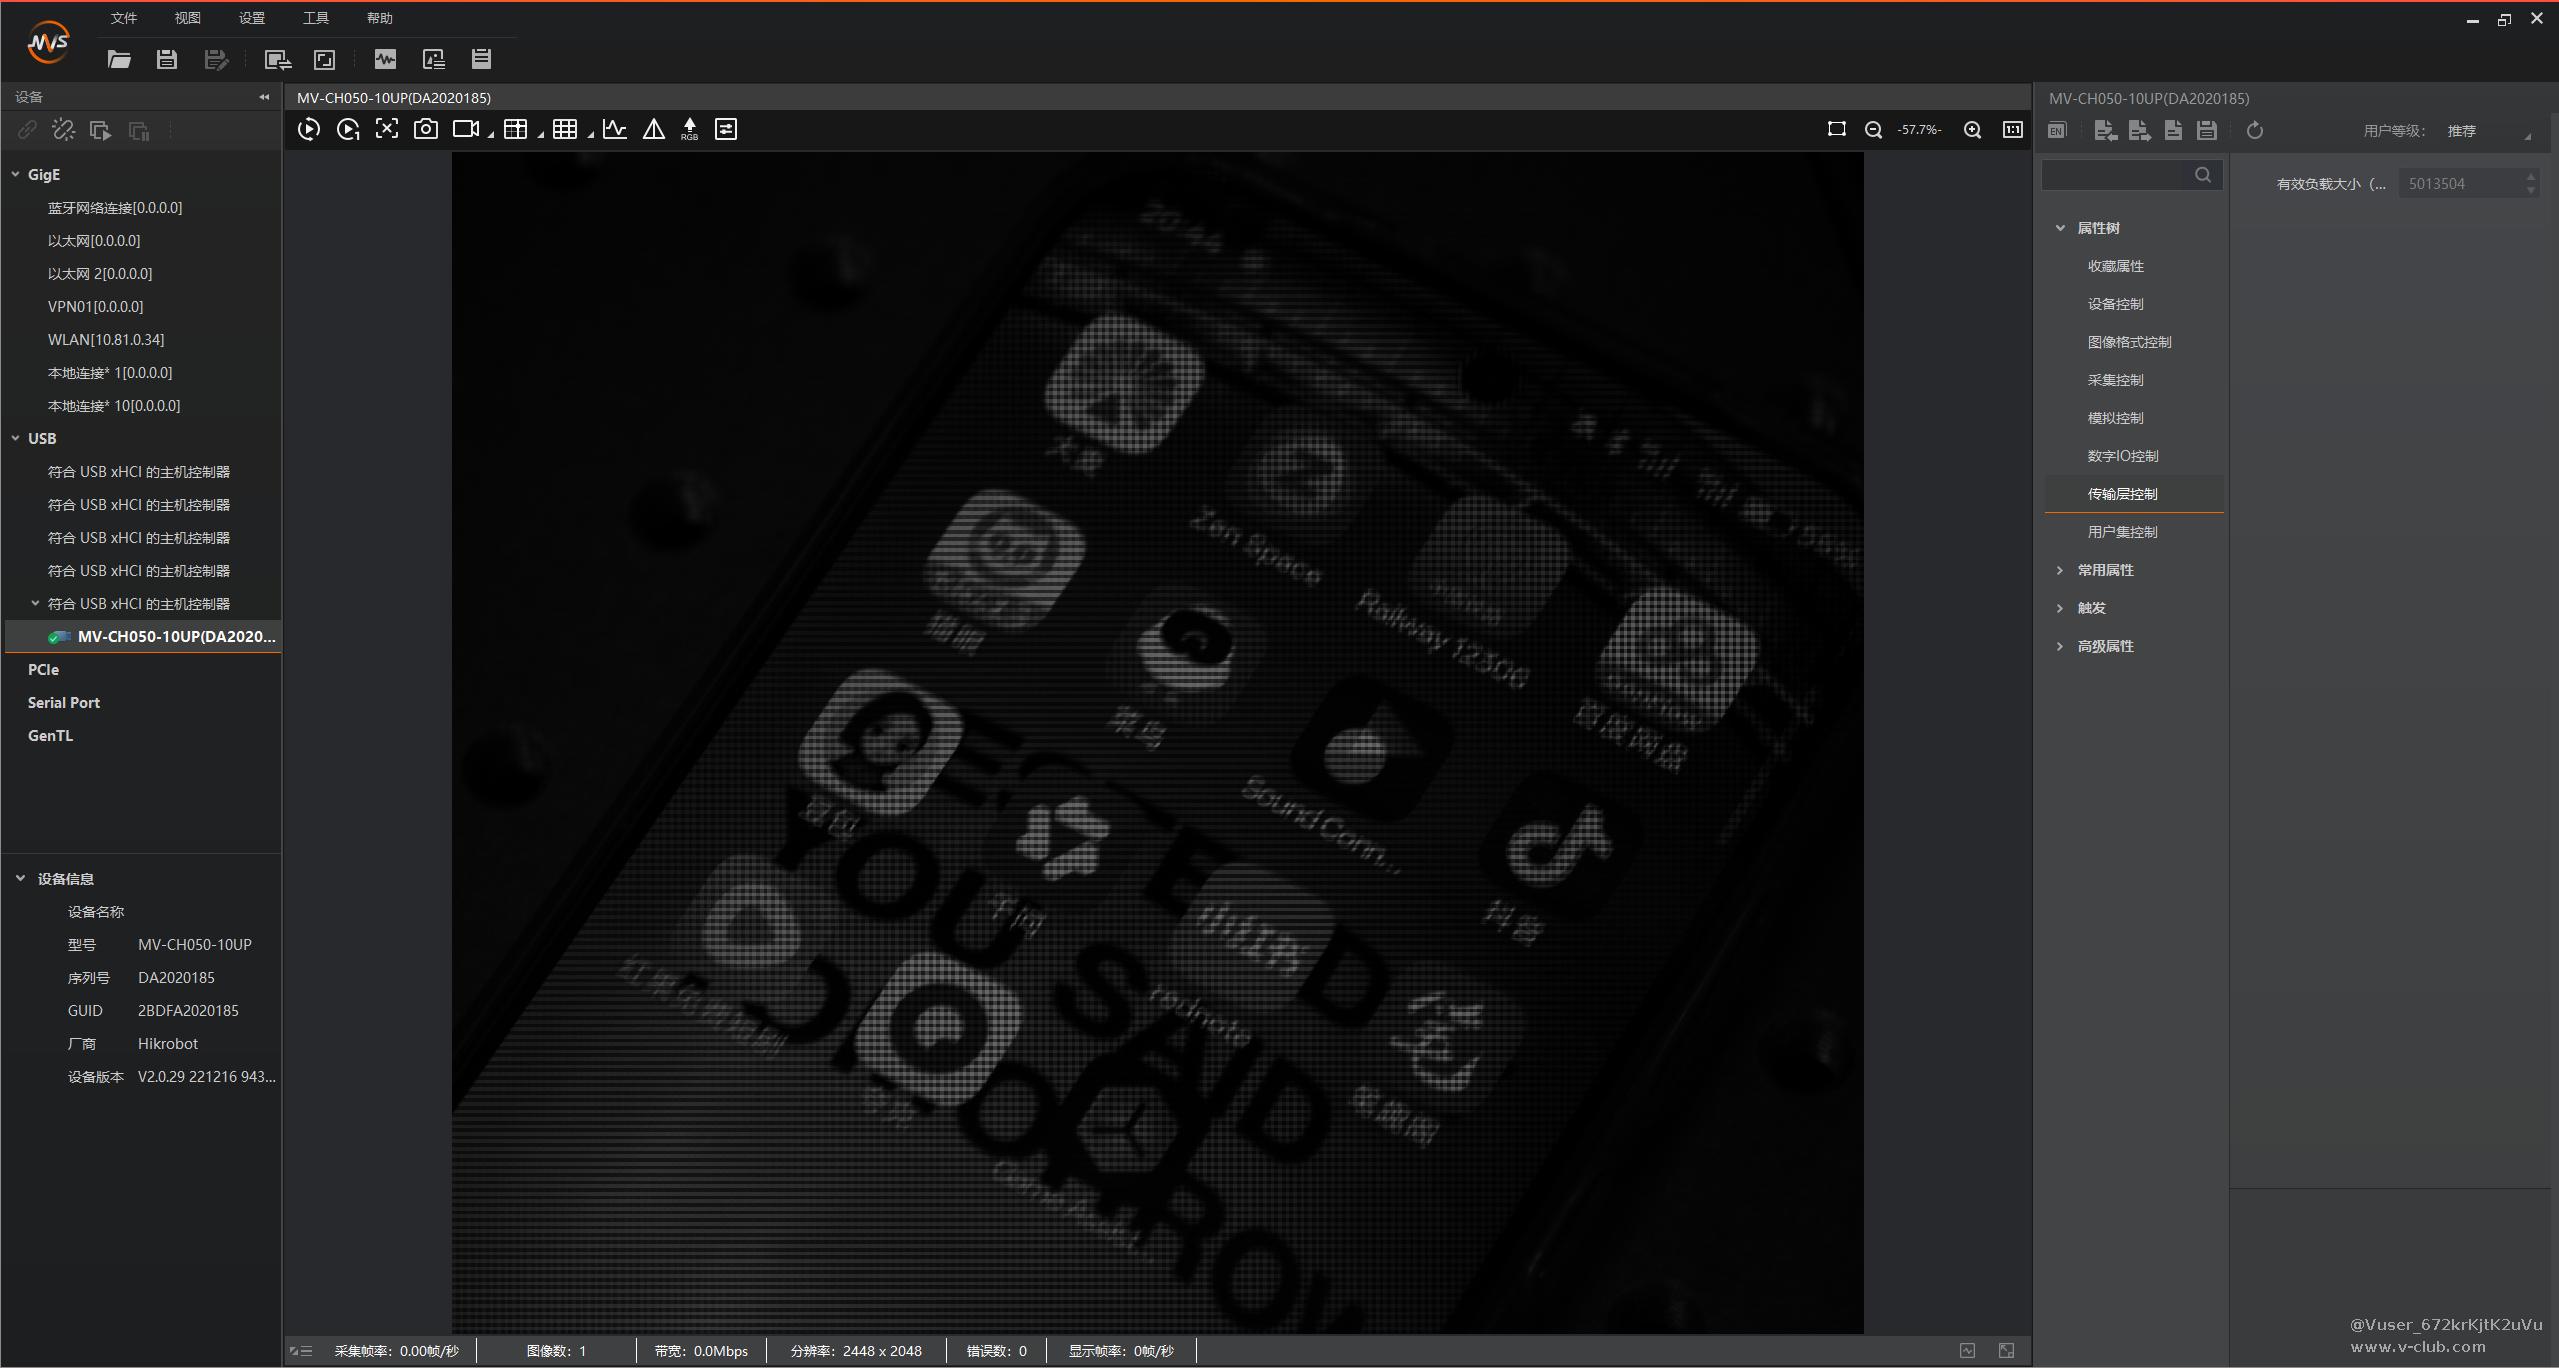
Task: Click the open folder icon in top toolbar
Action: (x=119, y=59)
